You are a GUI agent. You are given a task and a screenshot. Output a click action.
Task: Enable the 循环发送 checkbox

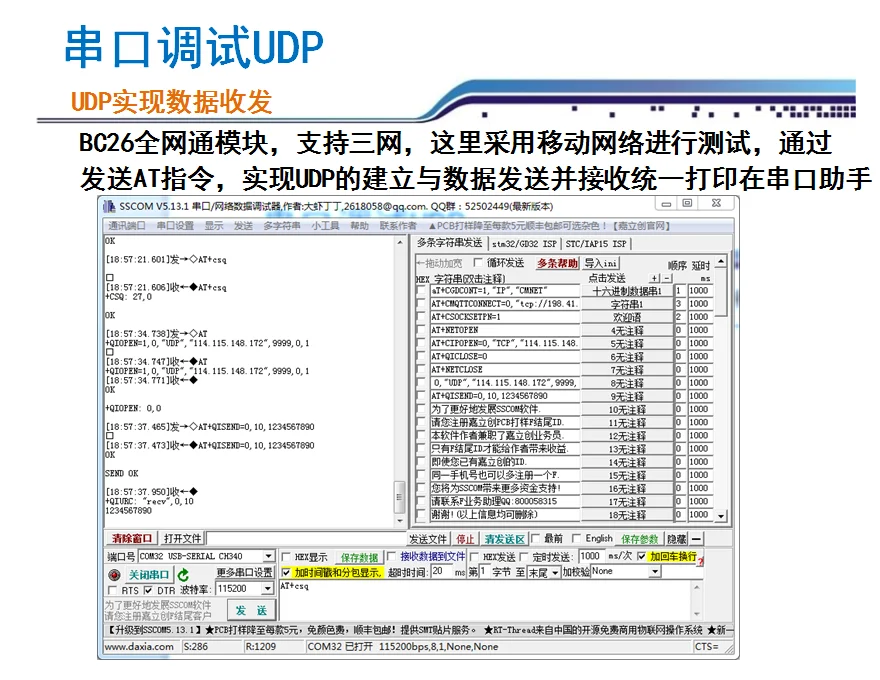coord(478,263)
